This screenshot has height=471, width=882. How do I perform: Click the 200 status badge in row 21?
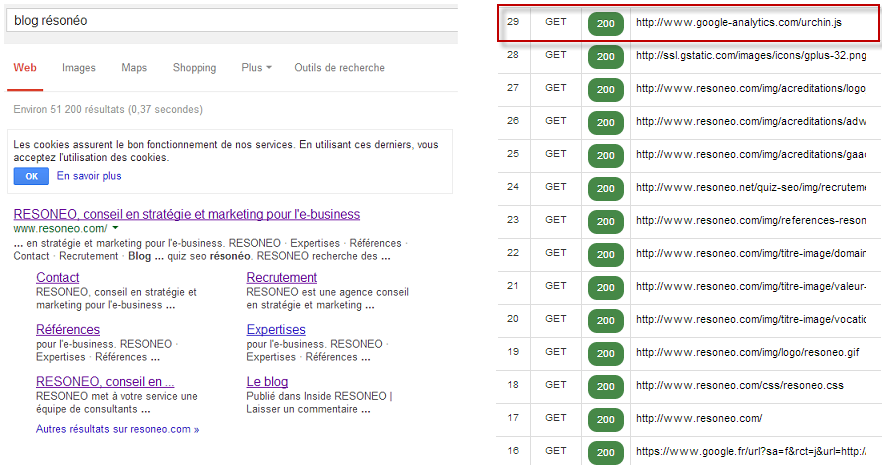coord(606,288)
